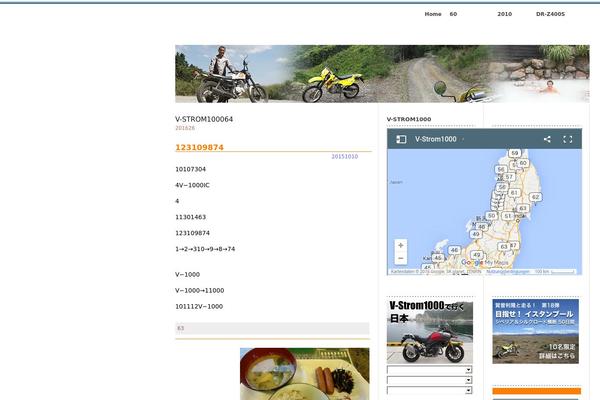600x400 pixels.
Task: Select the text line 11301463
Action: click(191, 217)
